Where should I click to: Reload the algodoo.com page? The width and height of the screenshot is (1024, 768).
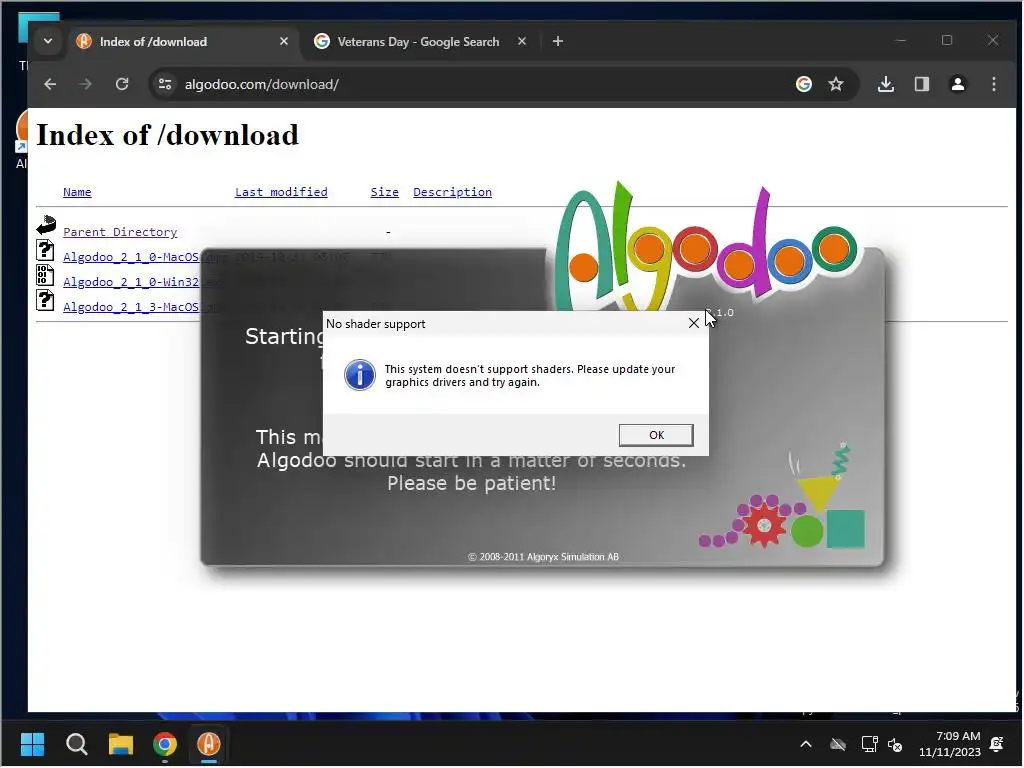tap(122, 84)
